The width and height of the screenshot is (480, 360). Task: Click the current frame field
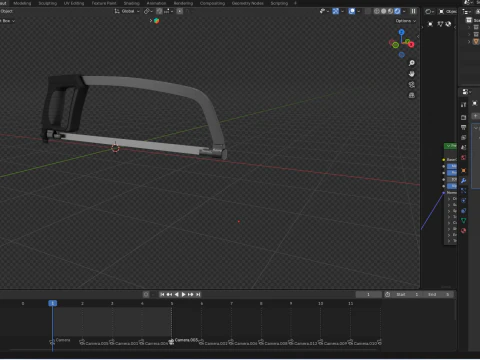[x=368, y=294]
